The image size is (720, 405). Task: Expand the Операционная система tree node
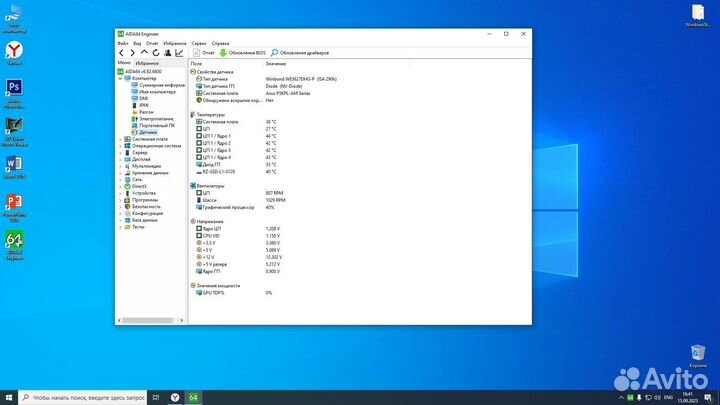121,146
